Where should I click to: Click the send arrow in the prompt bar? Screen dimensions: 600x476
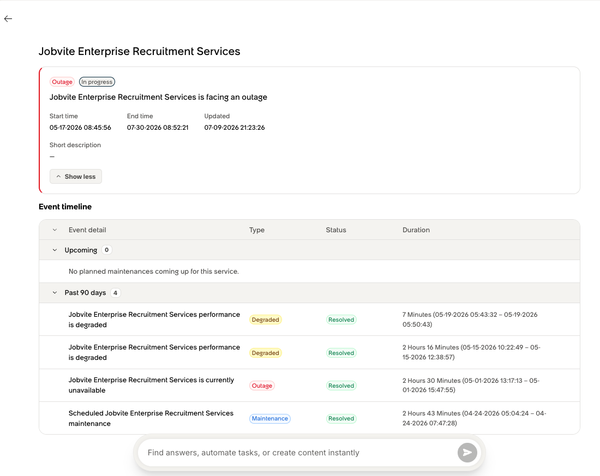[x=467, y=453]
